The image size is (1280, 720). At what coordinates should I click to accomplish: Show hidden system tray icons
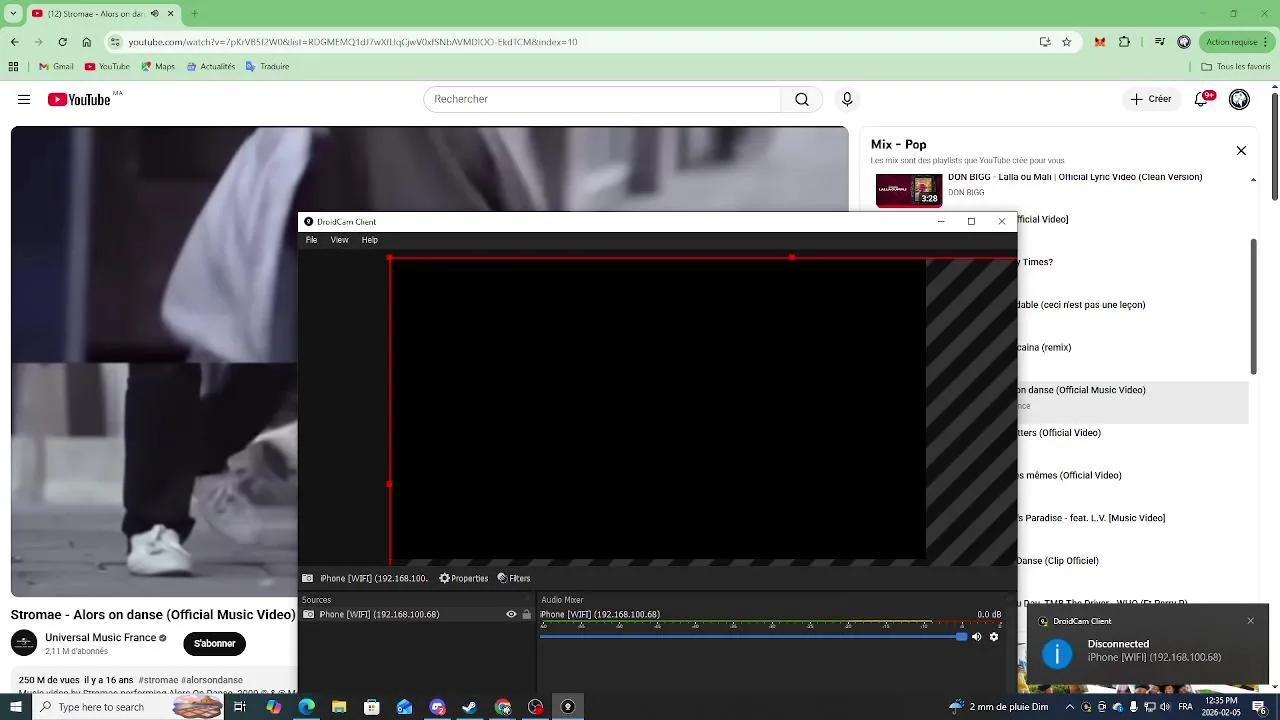(x=1070, y=707)
